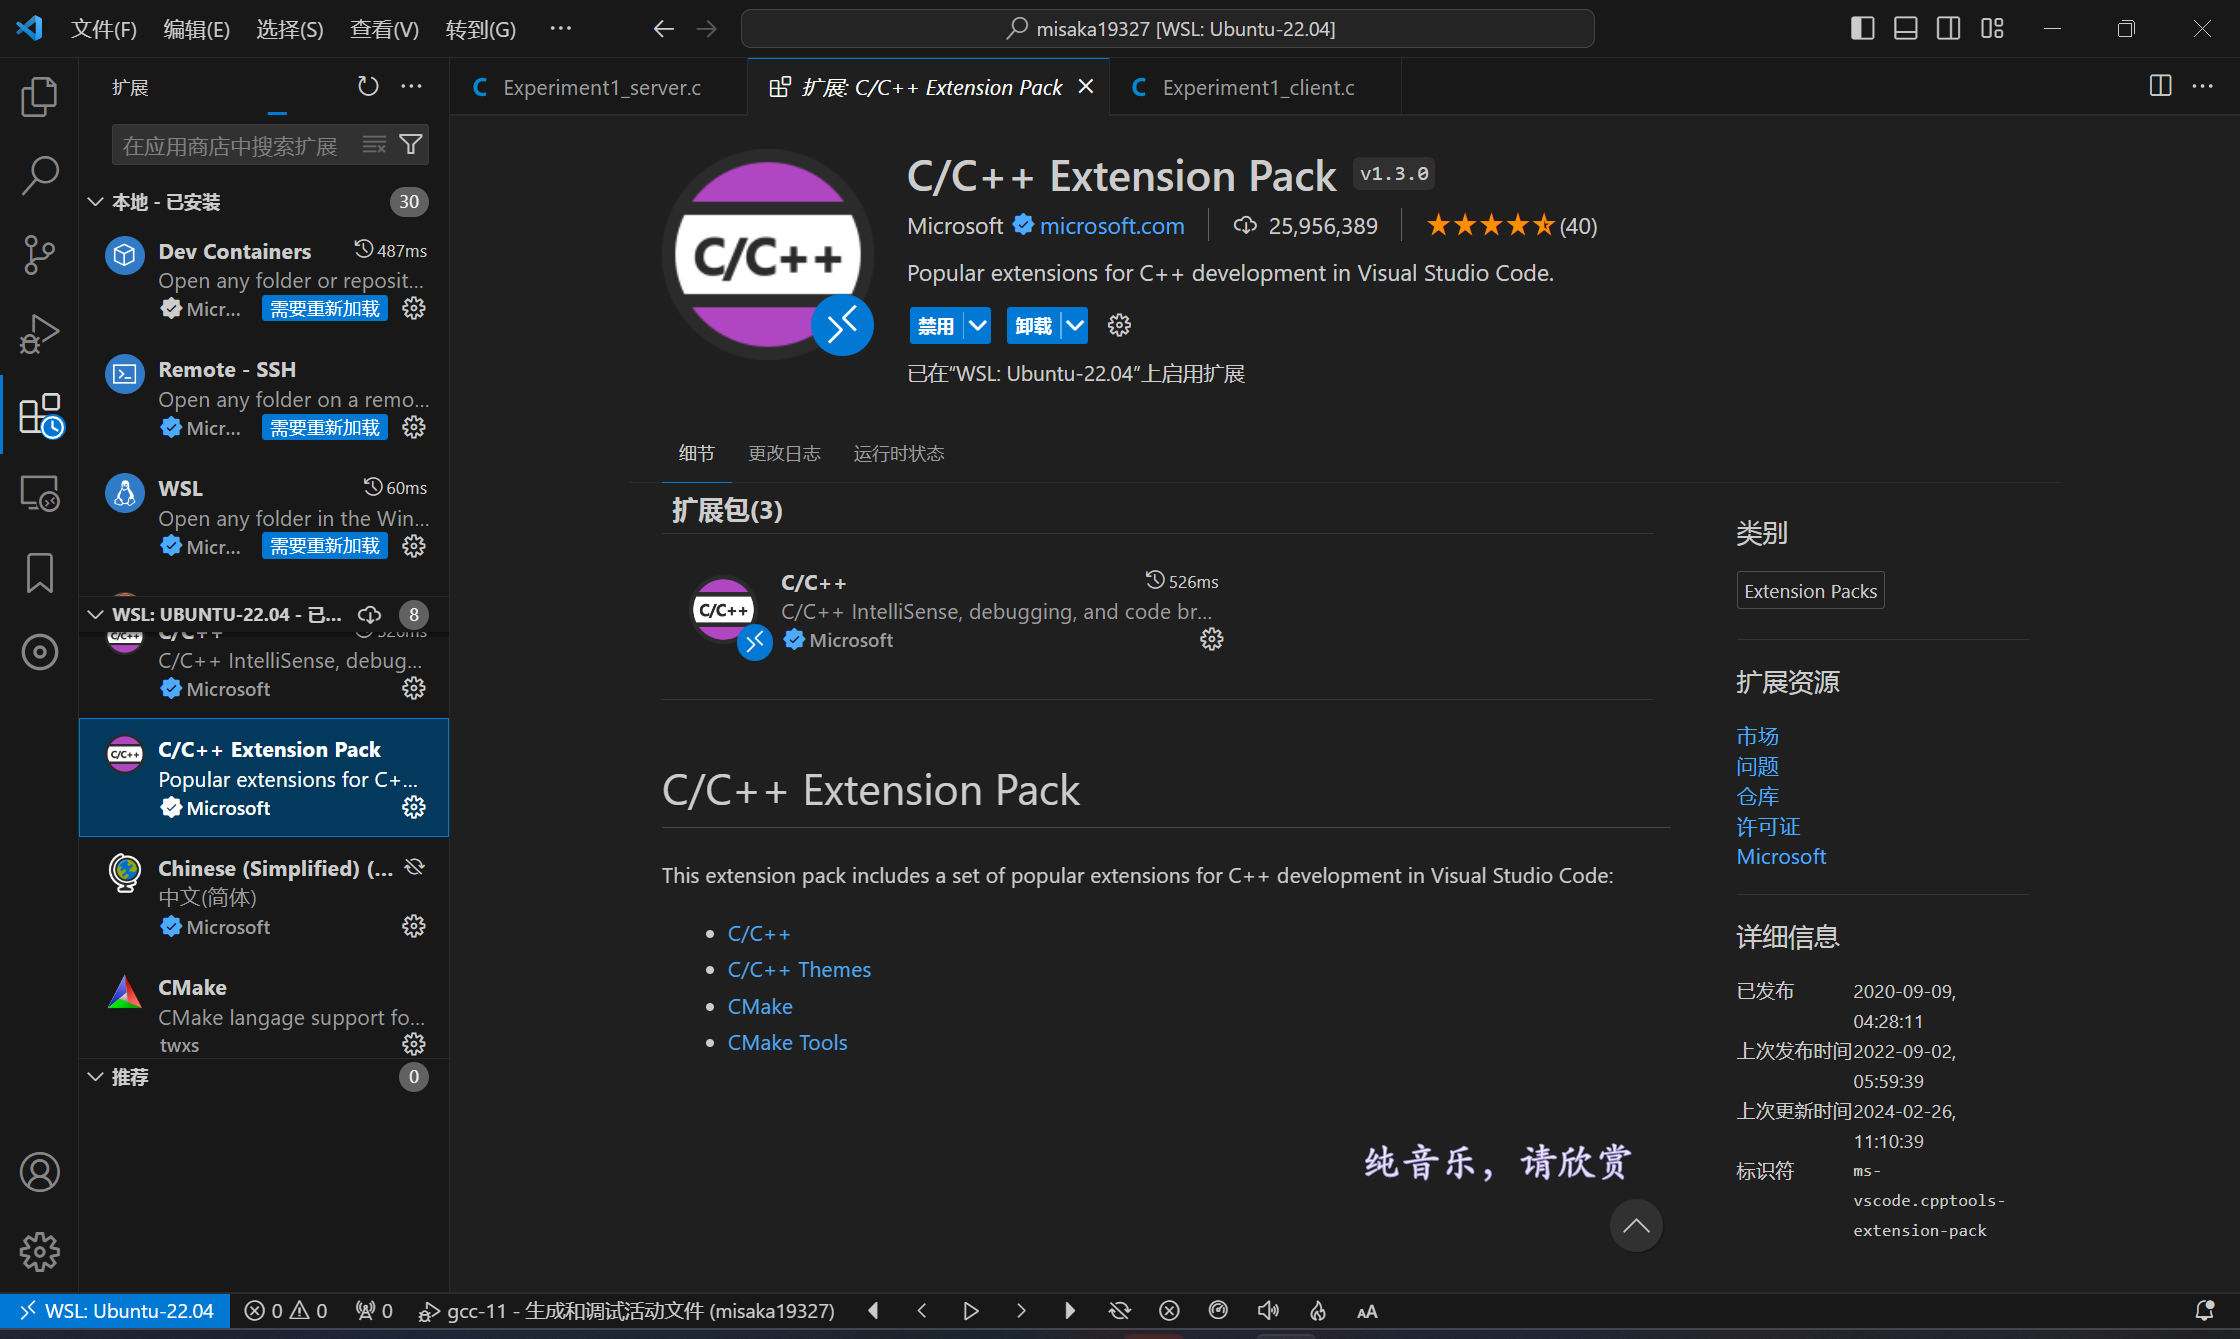Go back in navigation history
Screen dimensions: 2240x1339
tap(663, 29)
